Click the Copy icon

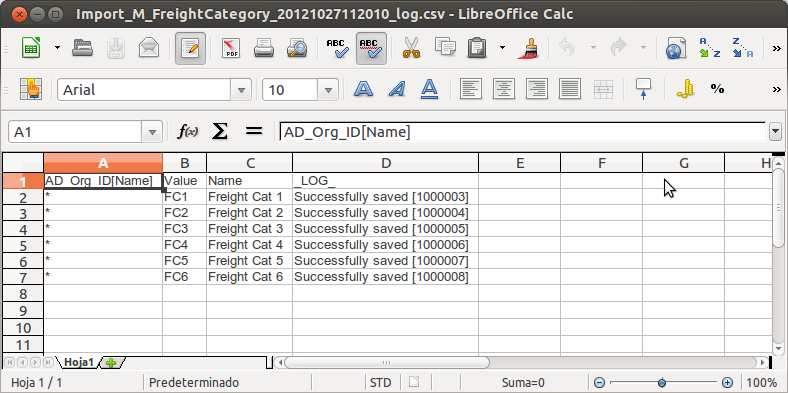coord(445,48)
